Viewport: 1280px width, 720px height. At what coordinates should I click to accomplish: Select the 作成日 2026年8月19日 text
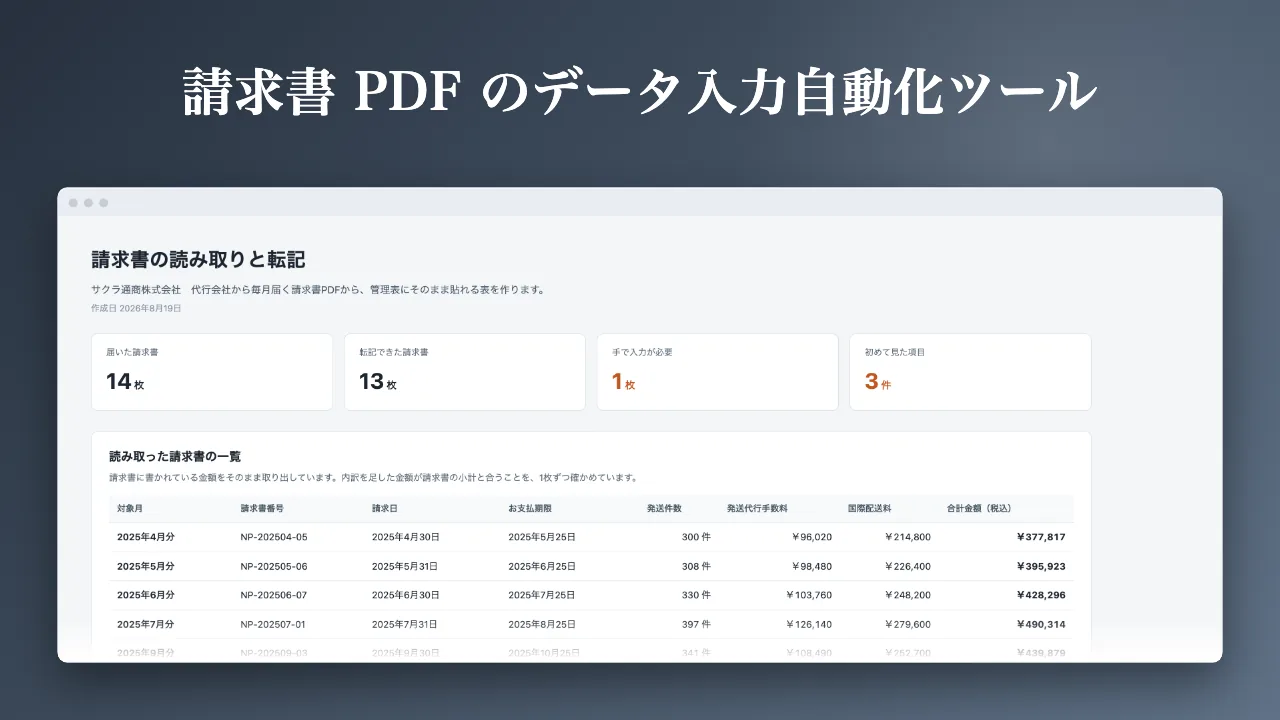(136, 308)
